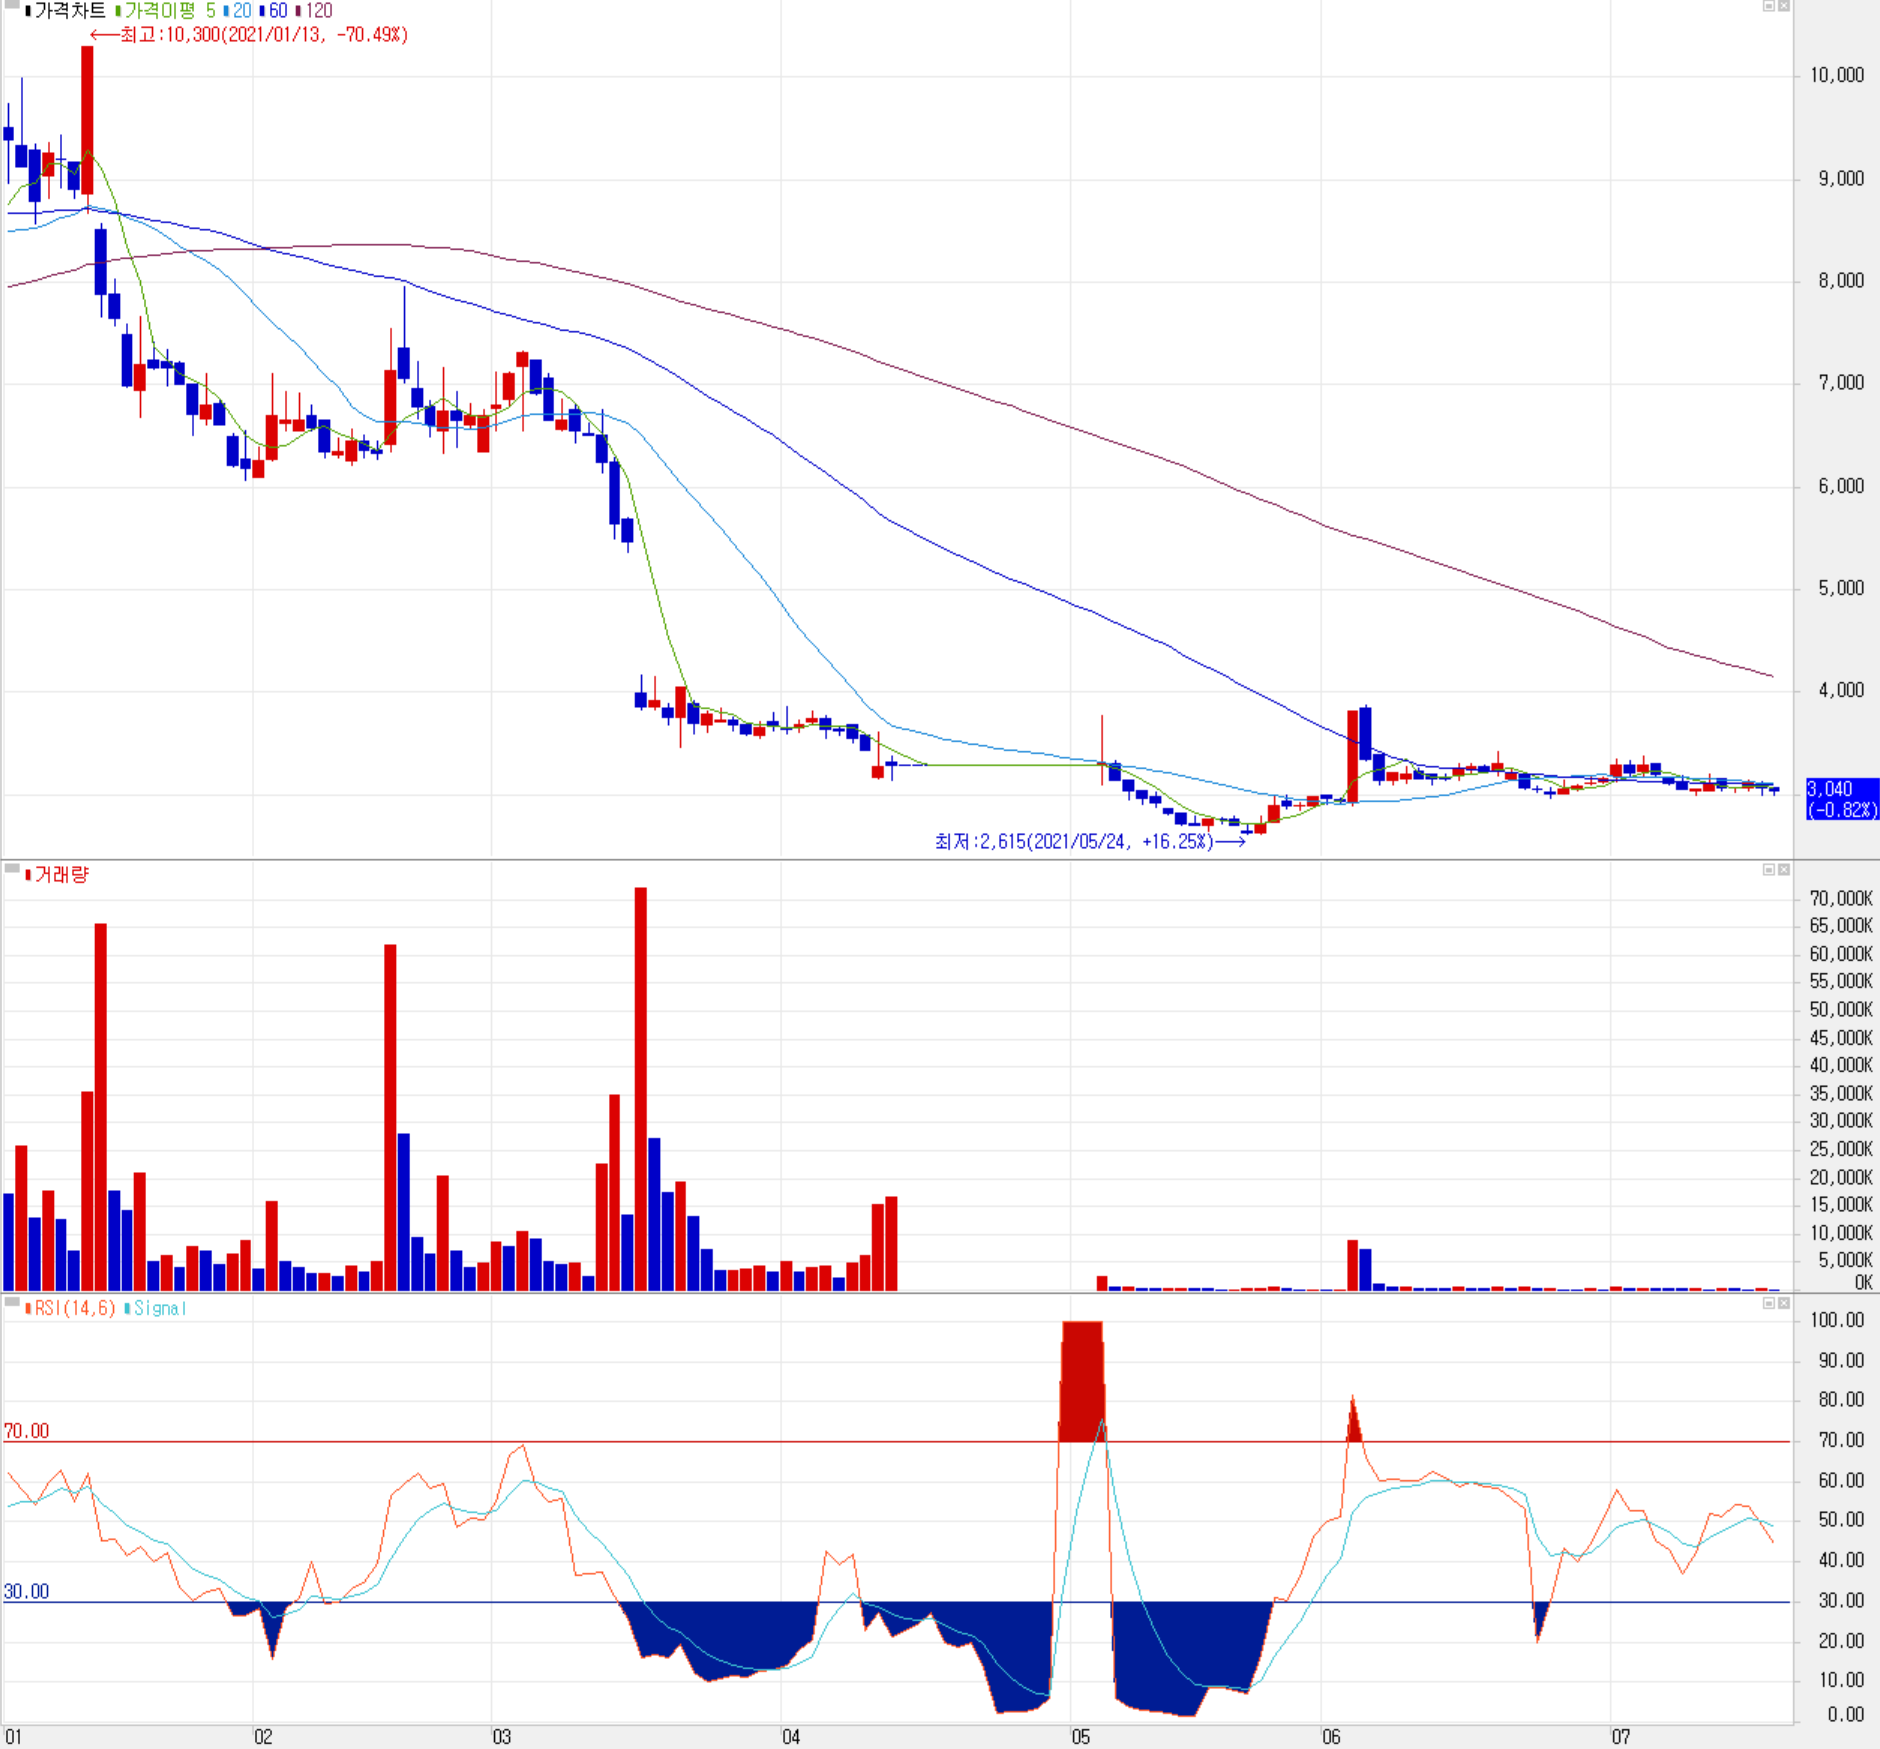The width and height of the screenshot is (1880, 1749).
Task: Click the 50,000K volume axis label
Action: 1841,1010
